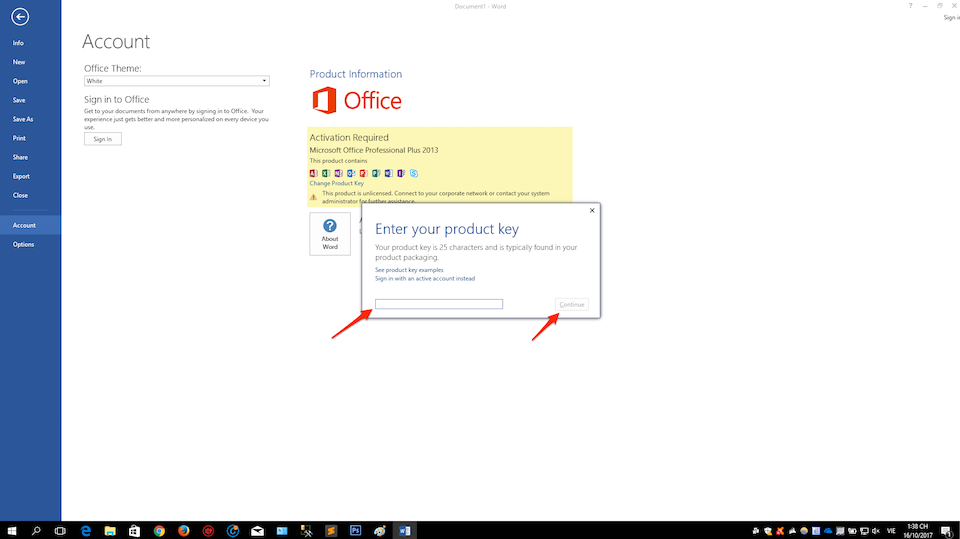Select Close in the sidebar

pos(20,195)
